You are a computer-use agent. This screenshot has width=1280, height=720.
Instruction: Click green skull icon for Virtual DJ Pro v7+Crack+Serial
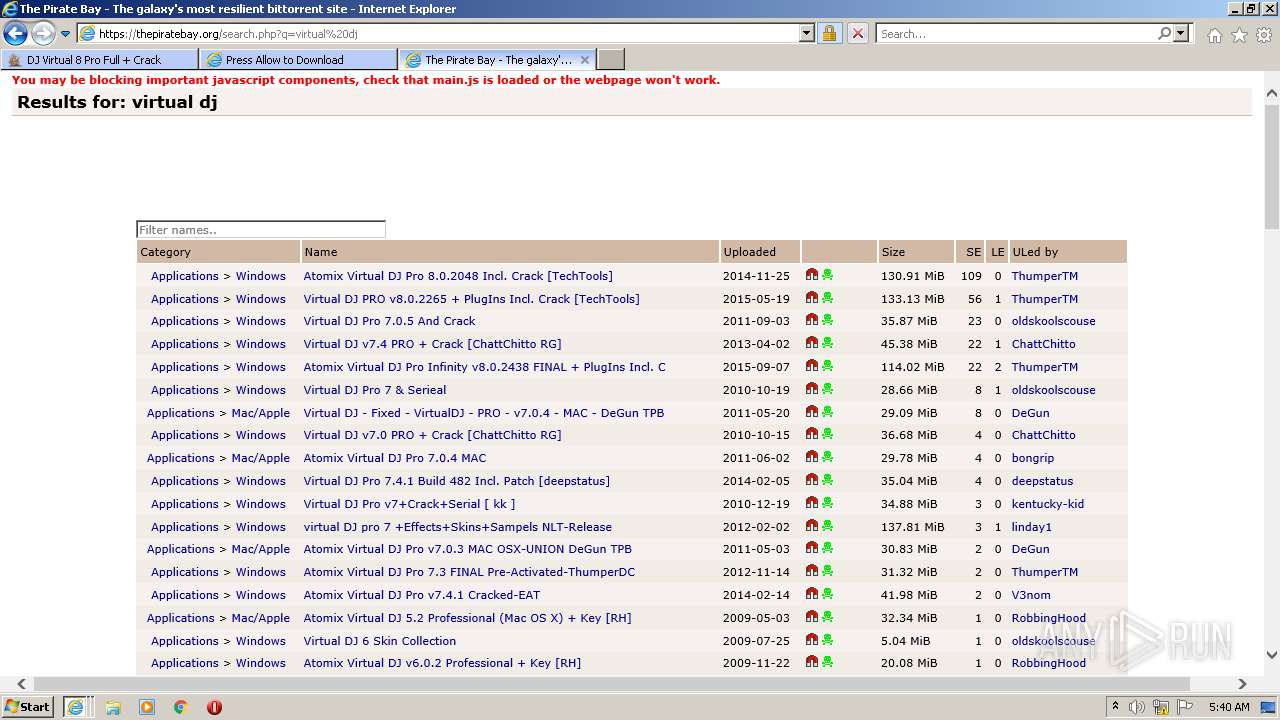point(827,503)
